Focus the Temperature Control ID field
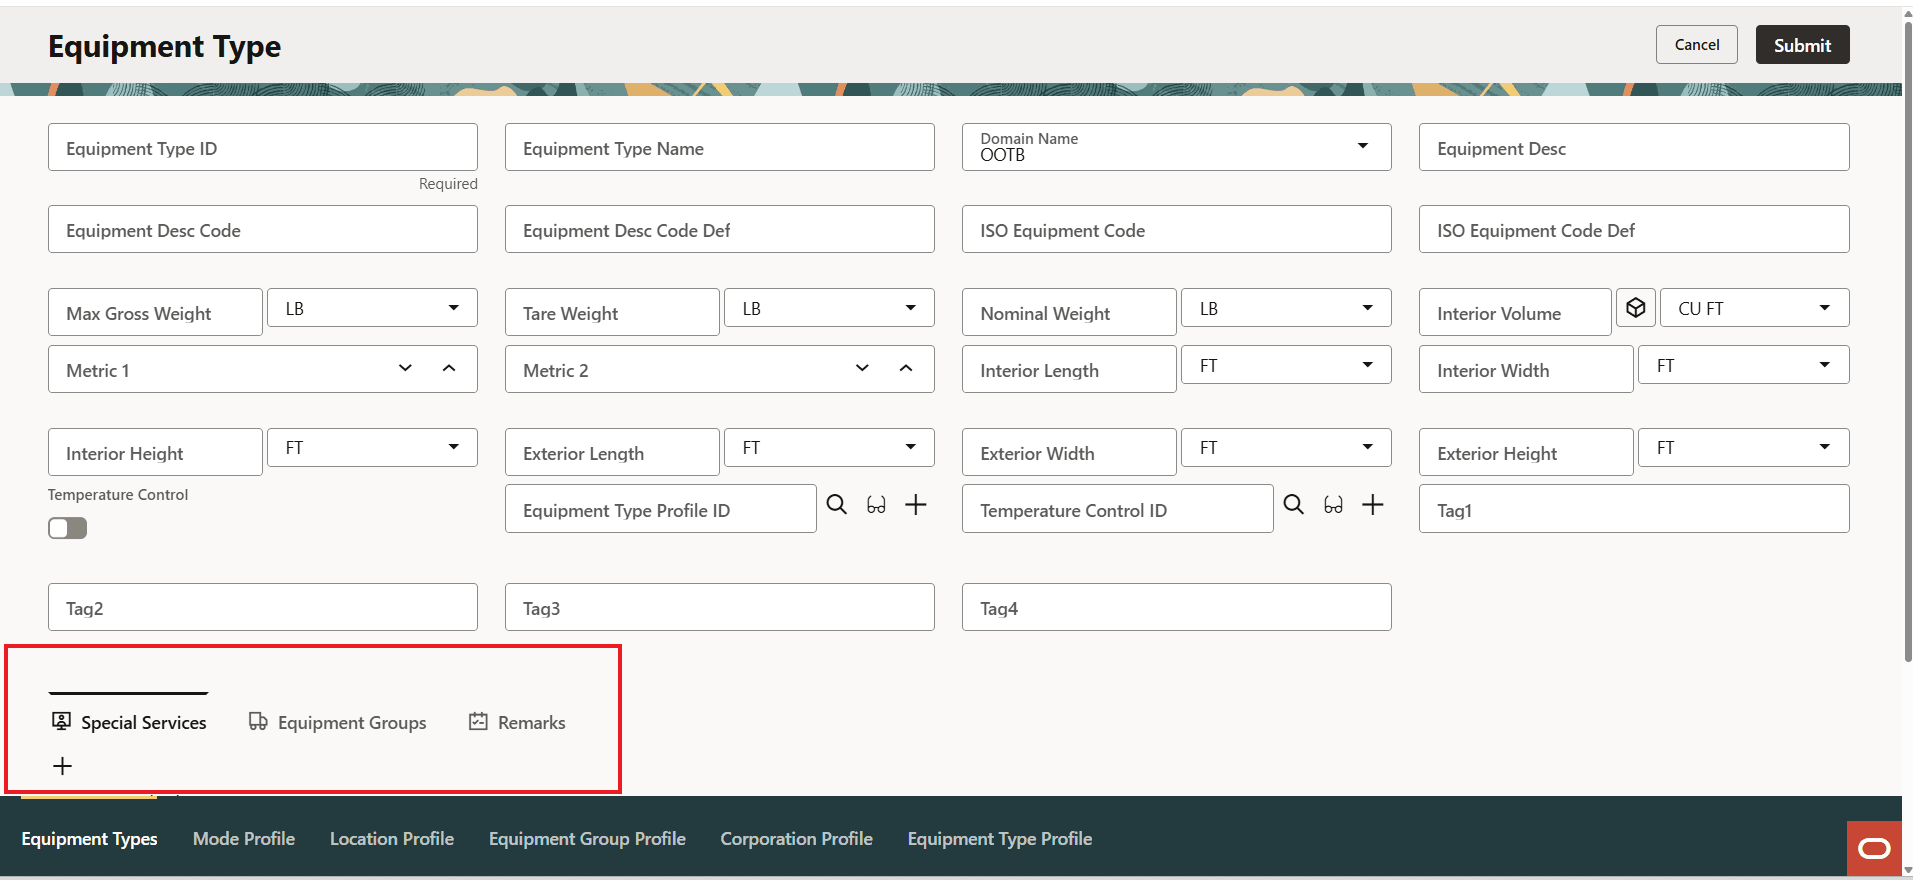Viewport: 1913px width, 880px height. [1118, 509]
